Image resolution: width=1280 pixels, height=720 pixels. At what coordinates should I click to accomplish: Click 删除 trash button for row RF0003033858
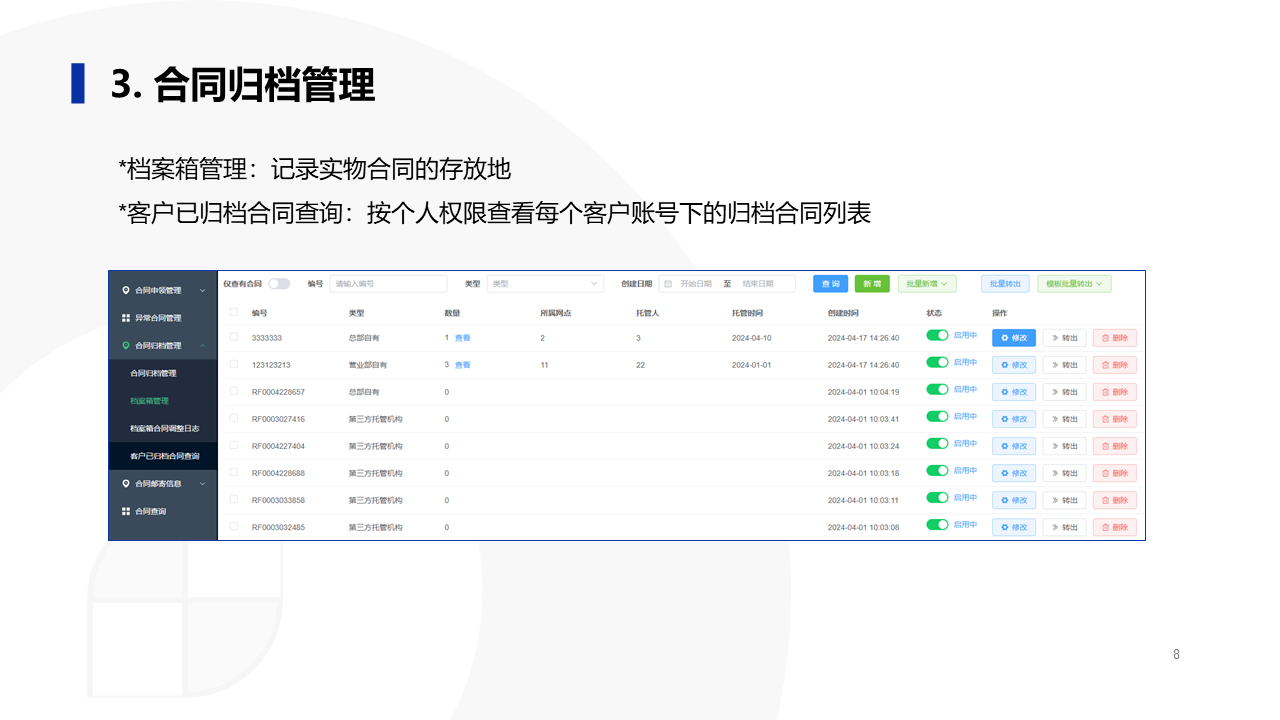[1115, 500]
